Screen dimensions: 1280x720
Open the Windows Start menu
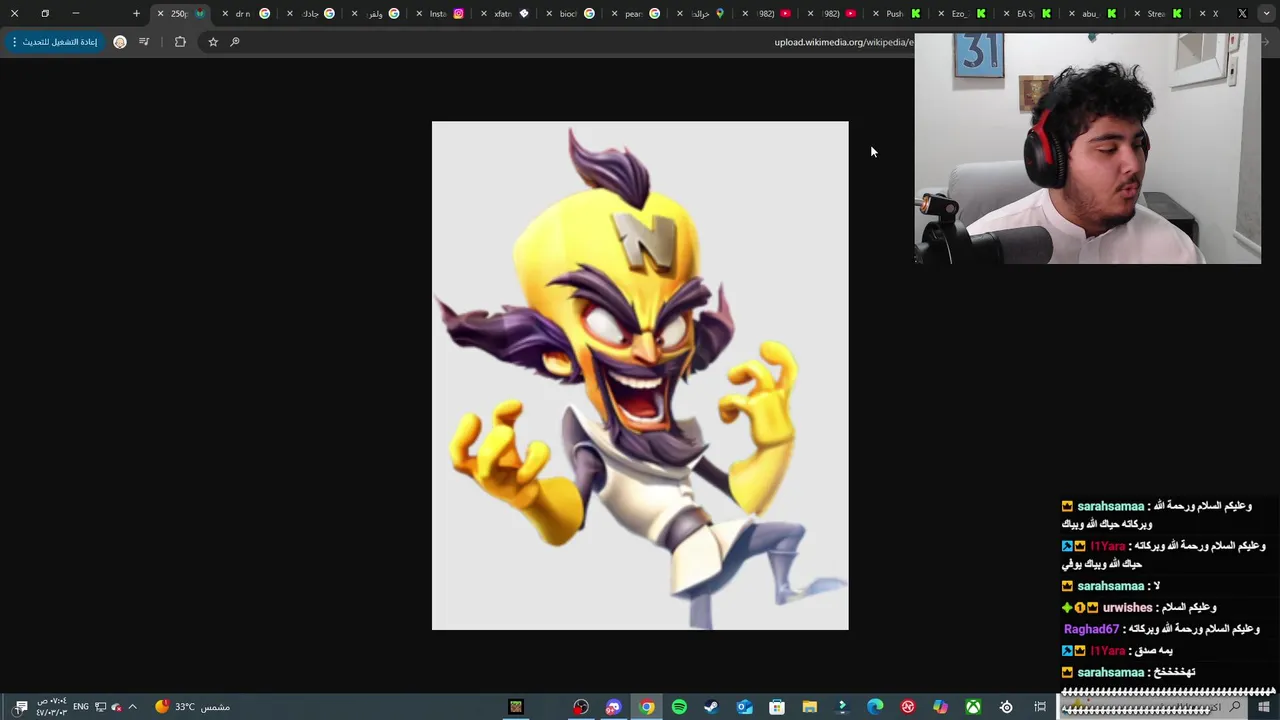pos(1264,707)
